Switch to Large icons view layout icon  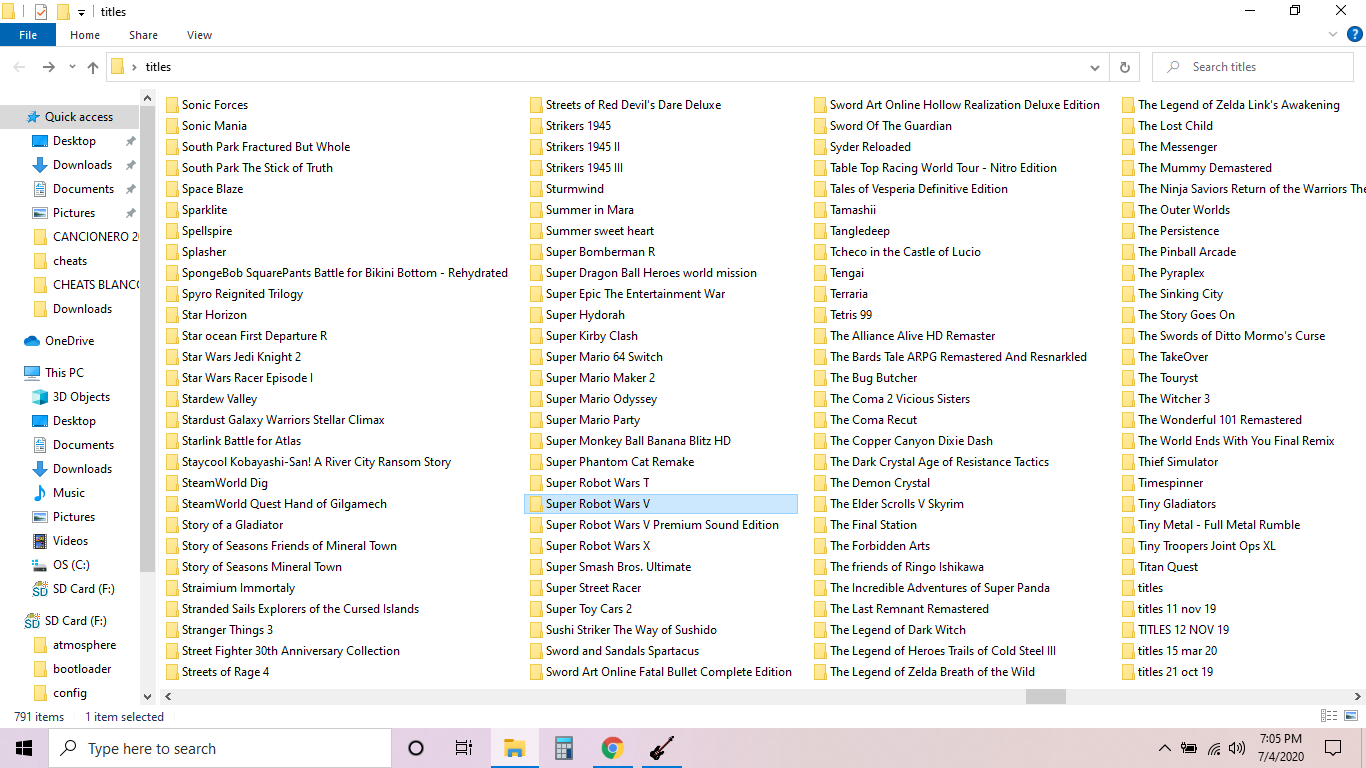pyautogui.click(x=1350, y=716)
